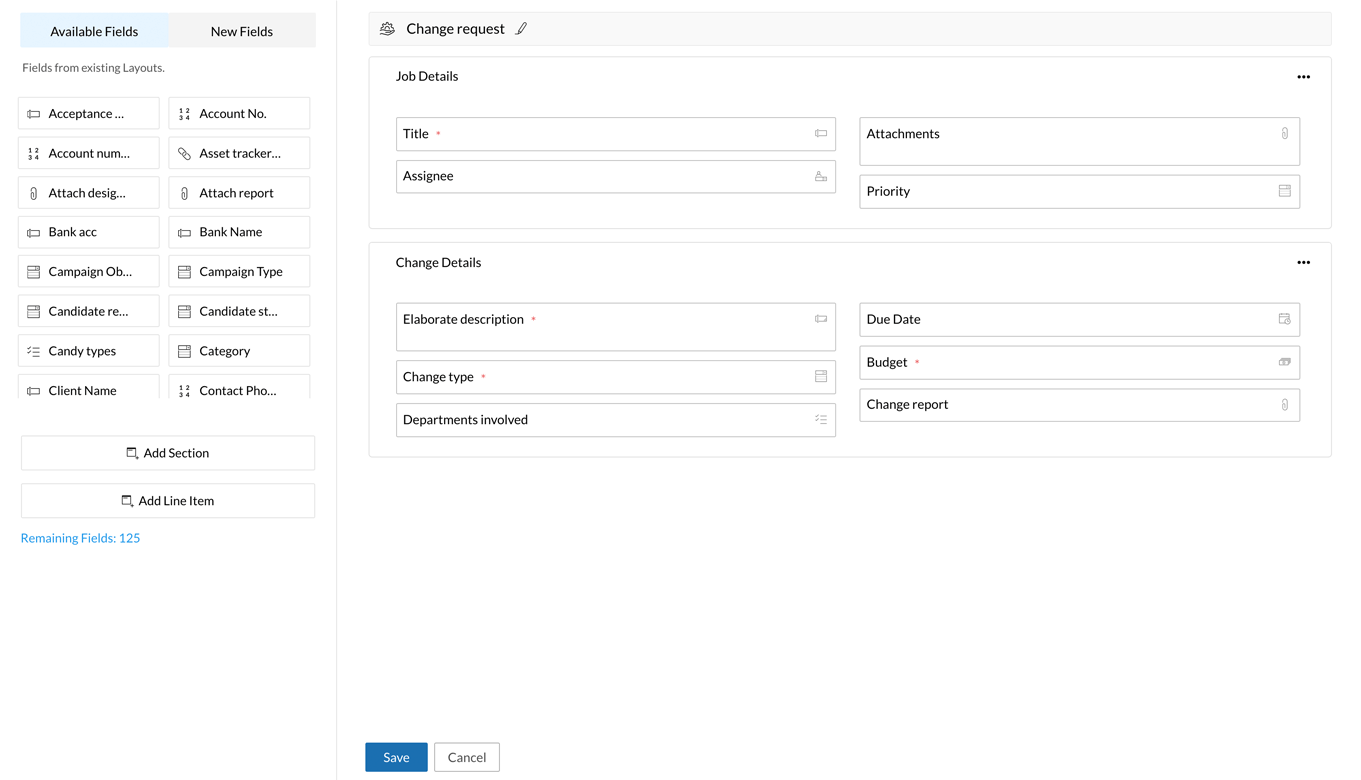Click the text icon on Bank Name
The height and width of the screenshot is (780, 1361).
point(184,232)
